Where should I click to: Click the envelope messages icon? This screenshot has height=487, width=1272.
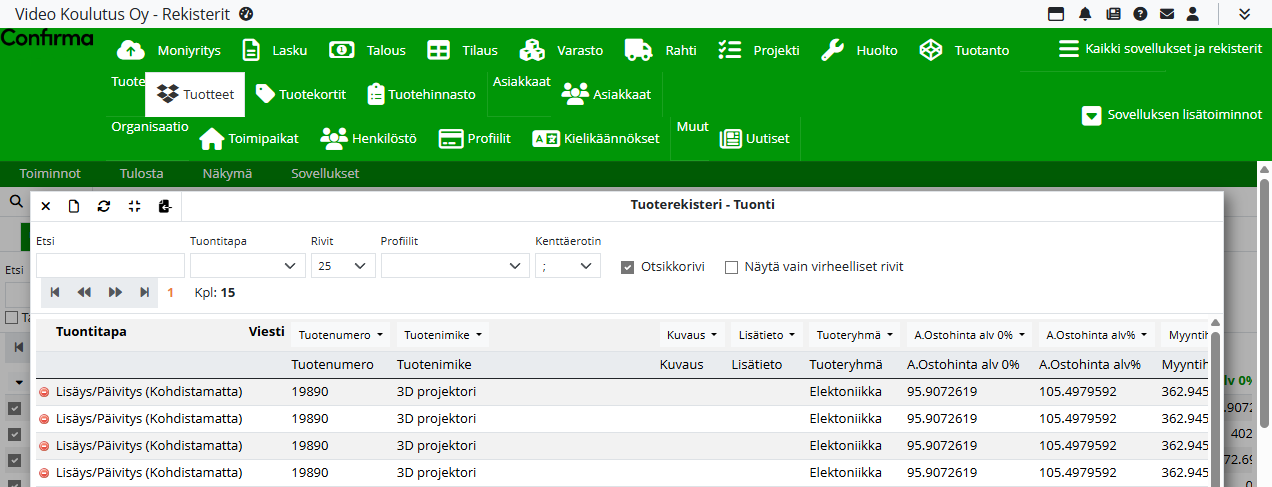[x=1166, y=14]
